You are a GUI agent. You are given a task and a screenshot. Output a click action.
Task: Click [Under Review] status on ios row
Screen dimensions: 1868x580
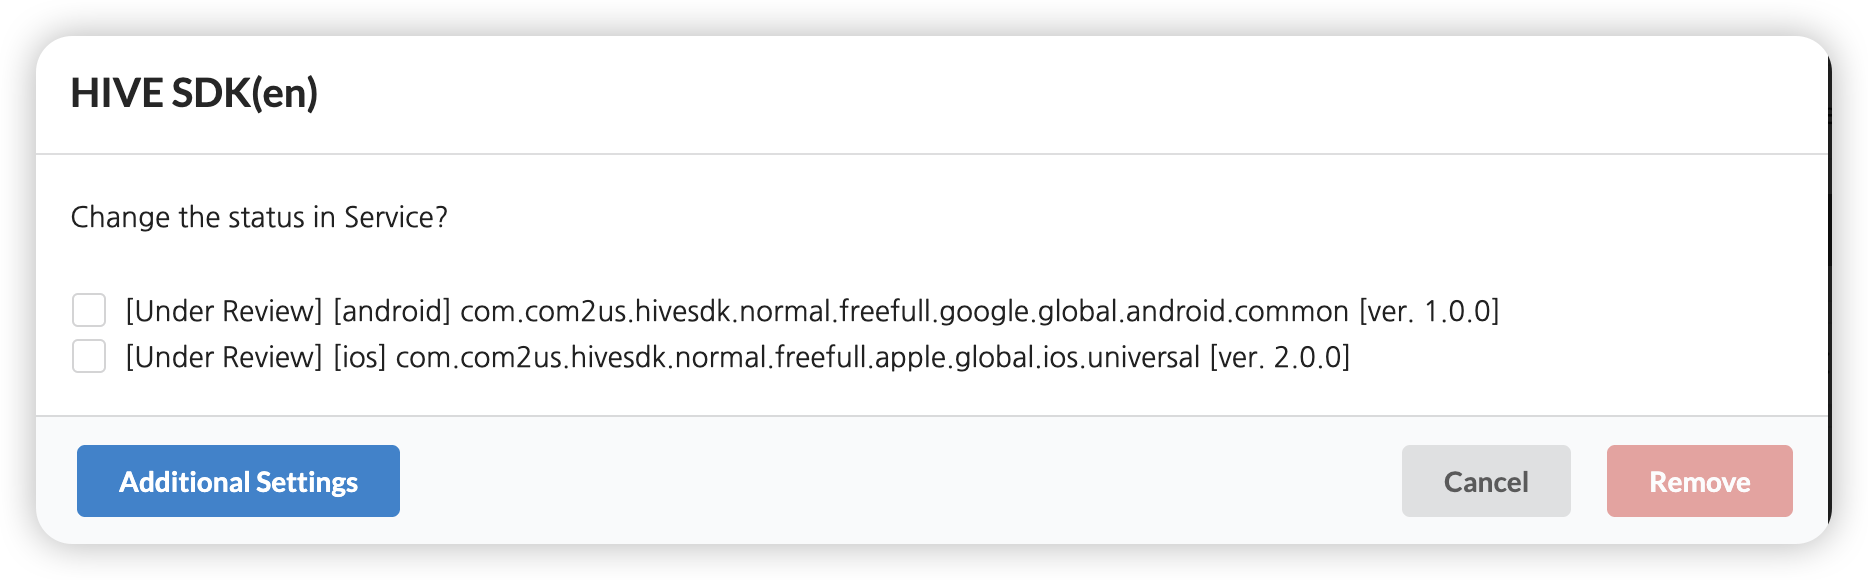pyautogui.click(x=224, y=357)
